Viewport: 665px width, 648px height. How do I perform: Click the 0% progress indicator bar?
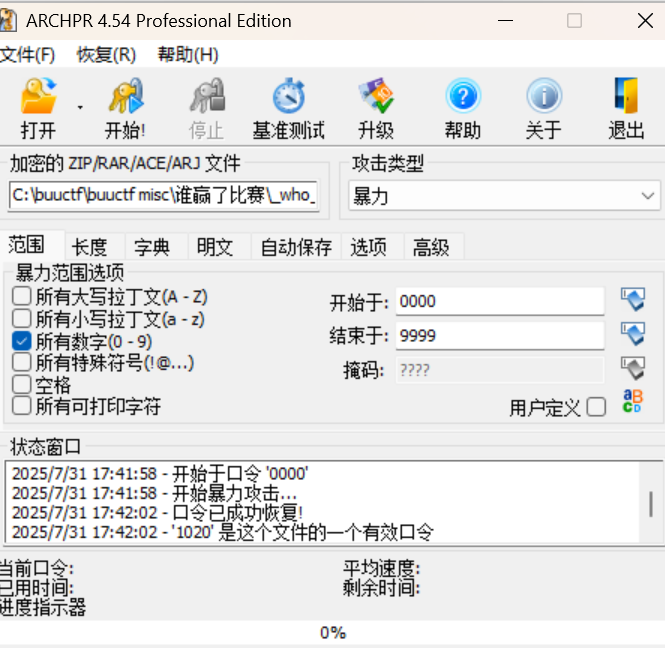332,633
